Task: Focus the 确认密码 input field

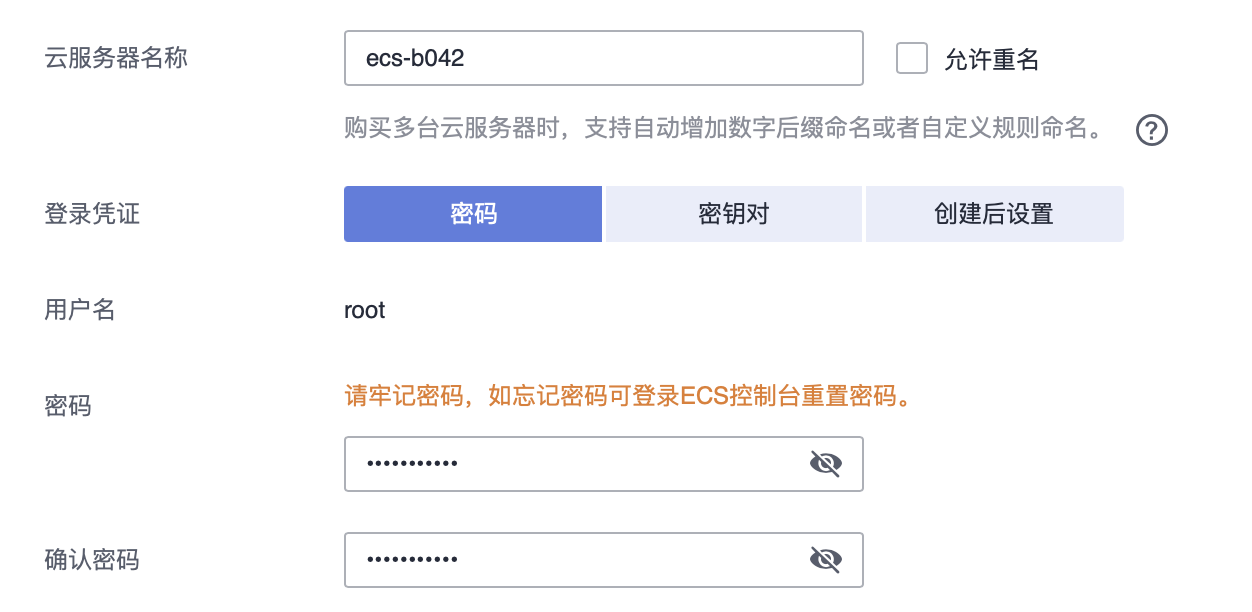Action: coord(580,559)
